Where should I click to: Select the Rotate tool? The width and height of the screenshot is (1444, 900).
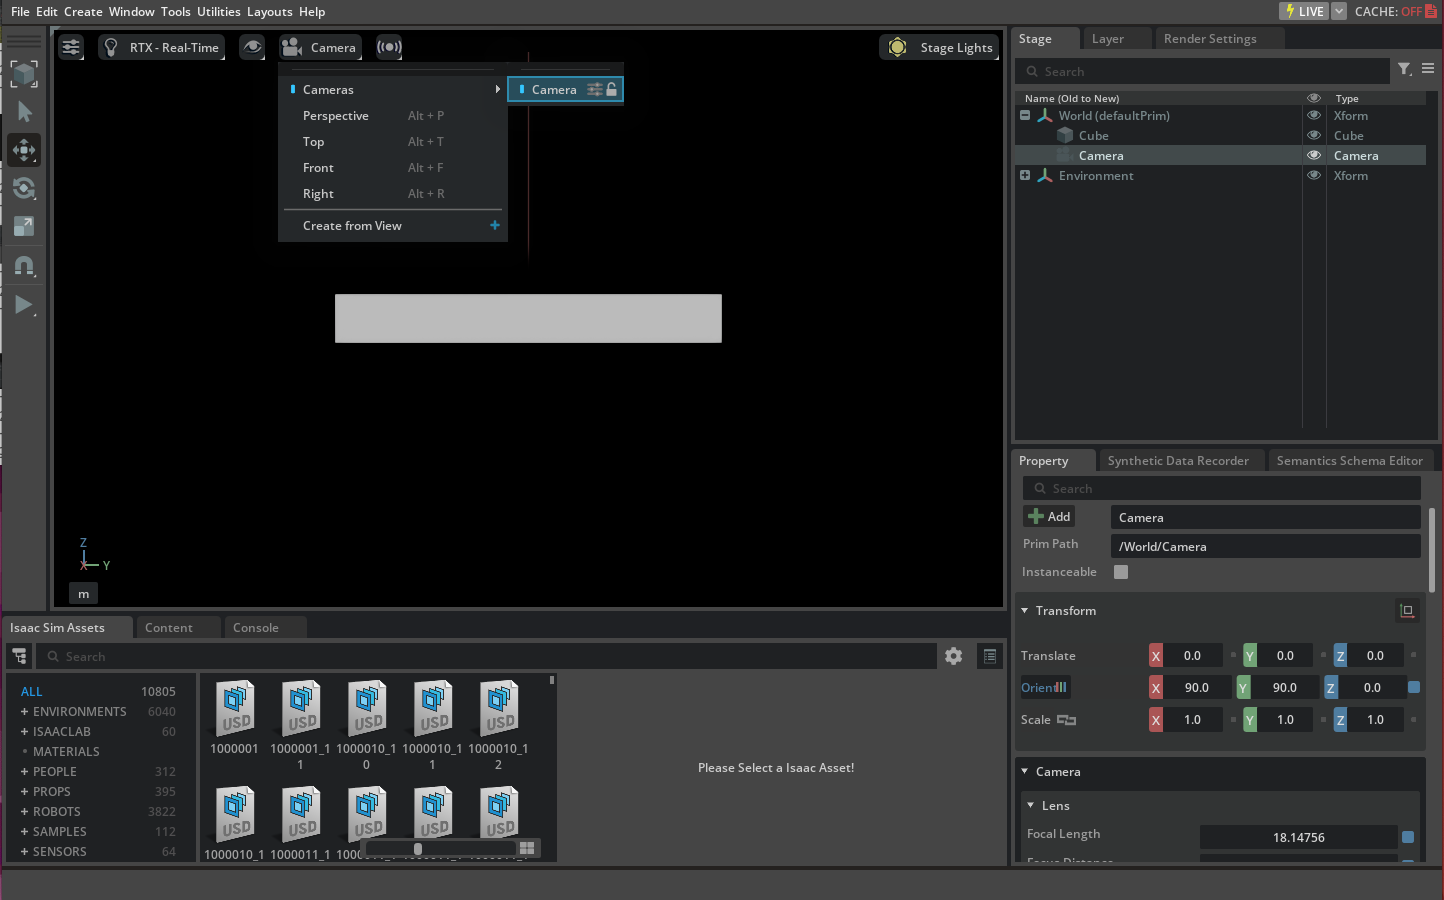[x=22, y=188]
